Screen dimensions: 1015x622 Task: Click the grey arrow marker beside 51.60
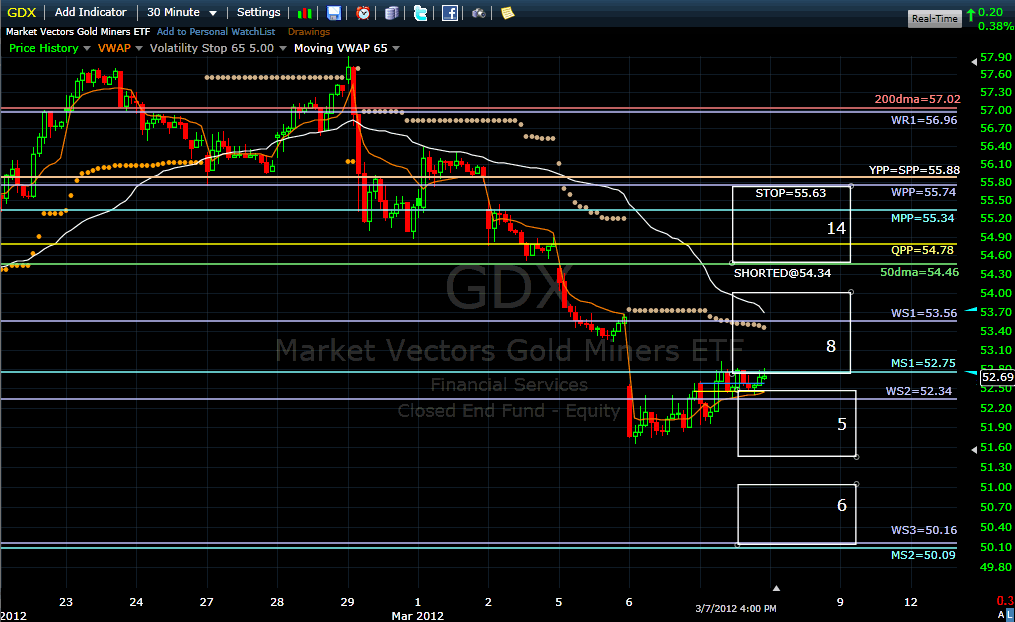(x=974, y=449)
